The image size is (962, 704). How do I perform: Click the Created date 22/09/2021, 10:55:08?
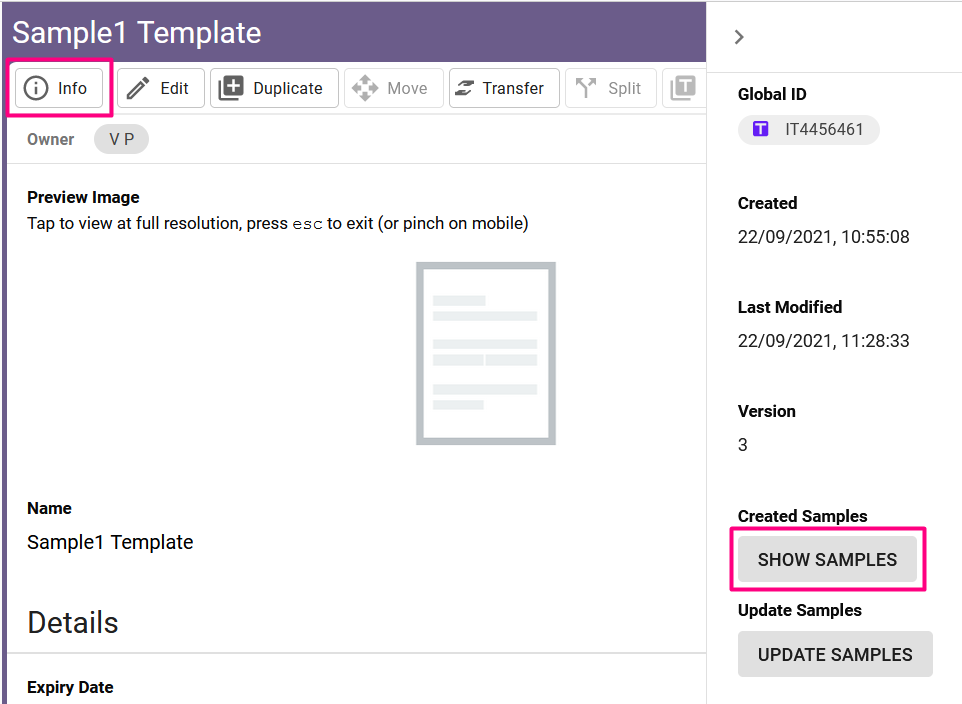(823, 237)
